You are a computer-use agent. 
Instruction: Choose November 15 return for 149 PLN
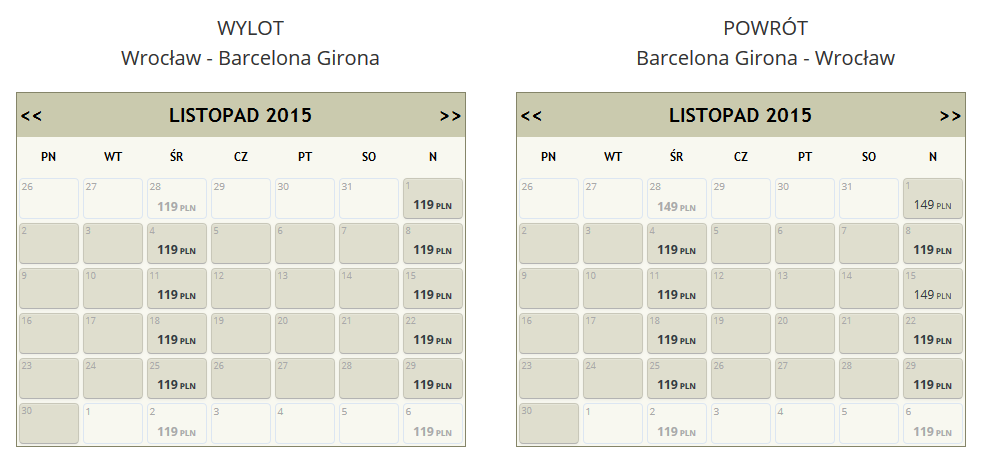tap(933, 288)
